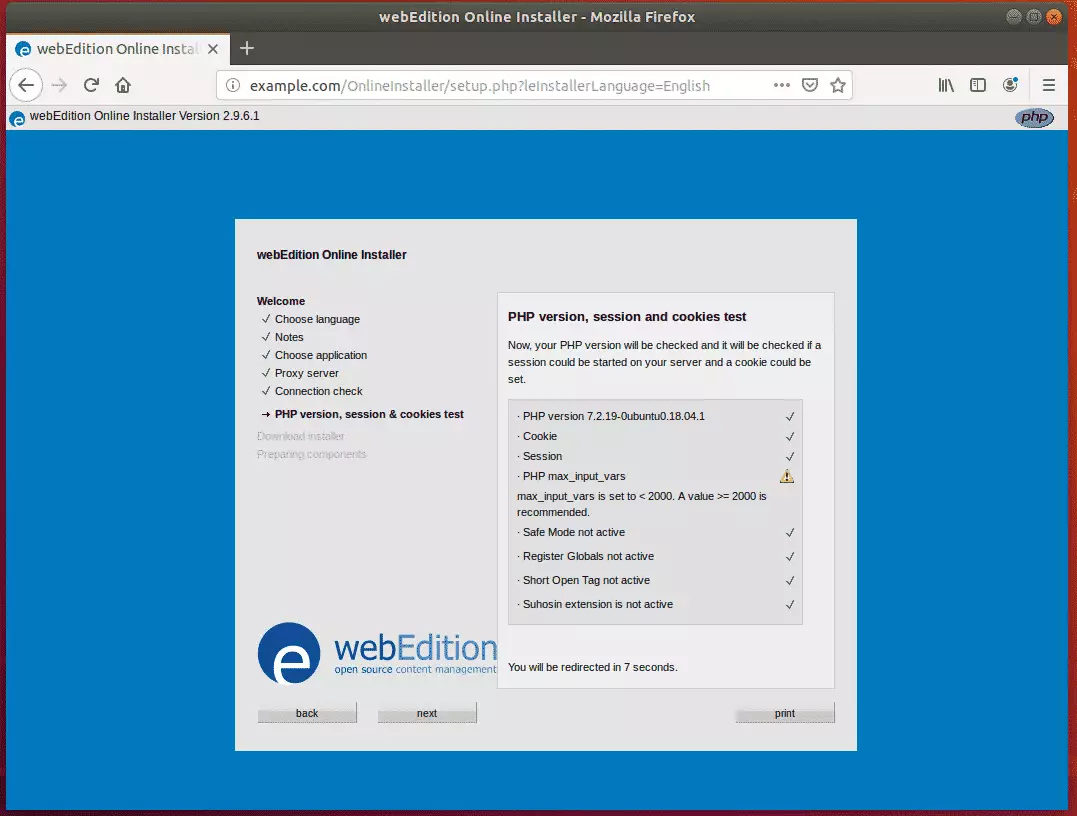Open the Firefox hamburger menu
Image resolution: width=1077 pixels, height=816 pixels.
1049,85
